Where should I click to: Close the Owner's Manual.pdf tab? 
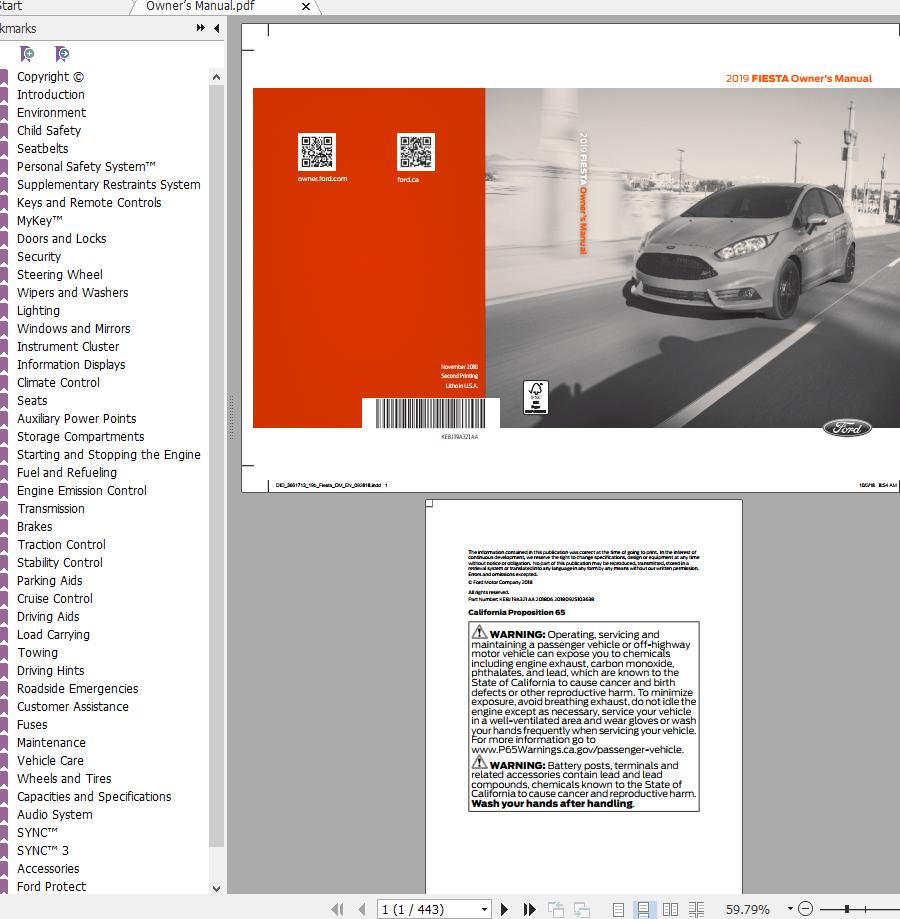coord(306,6)
